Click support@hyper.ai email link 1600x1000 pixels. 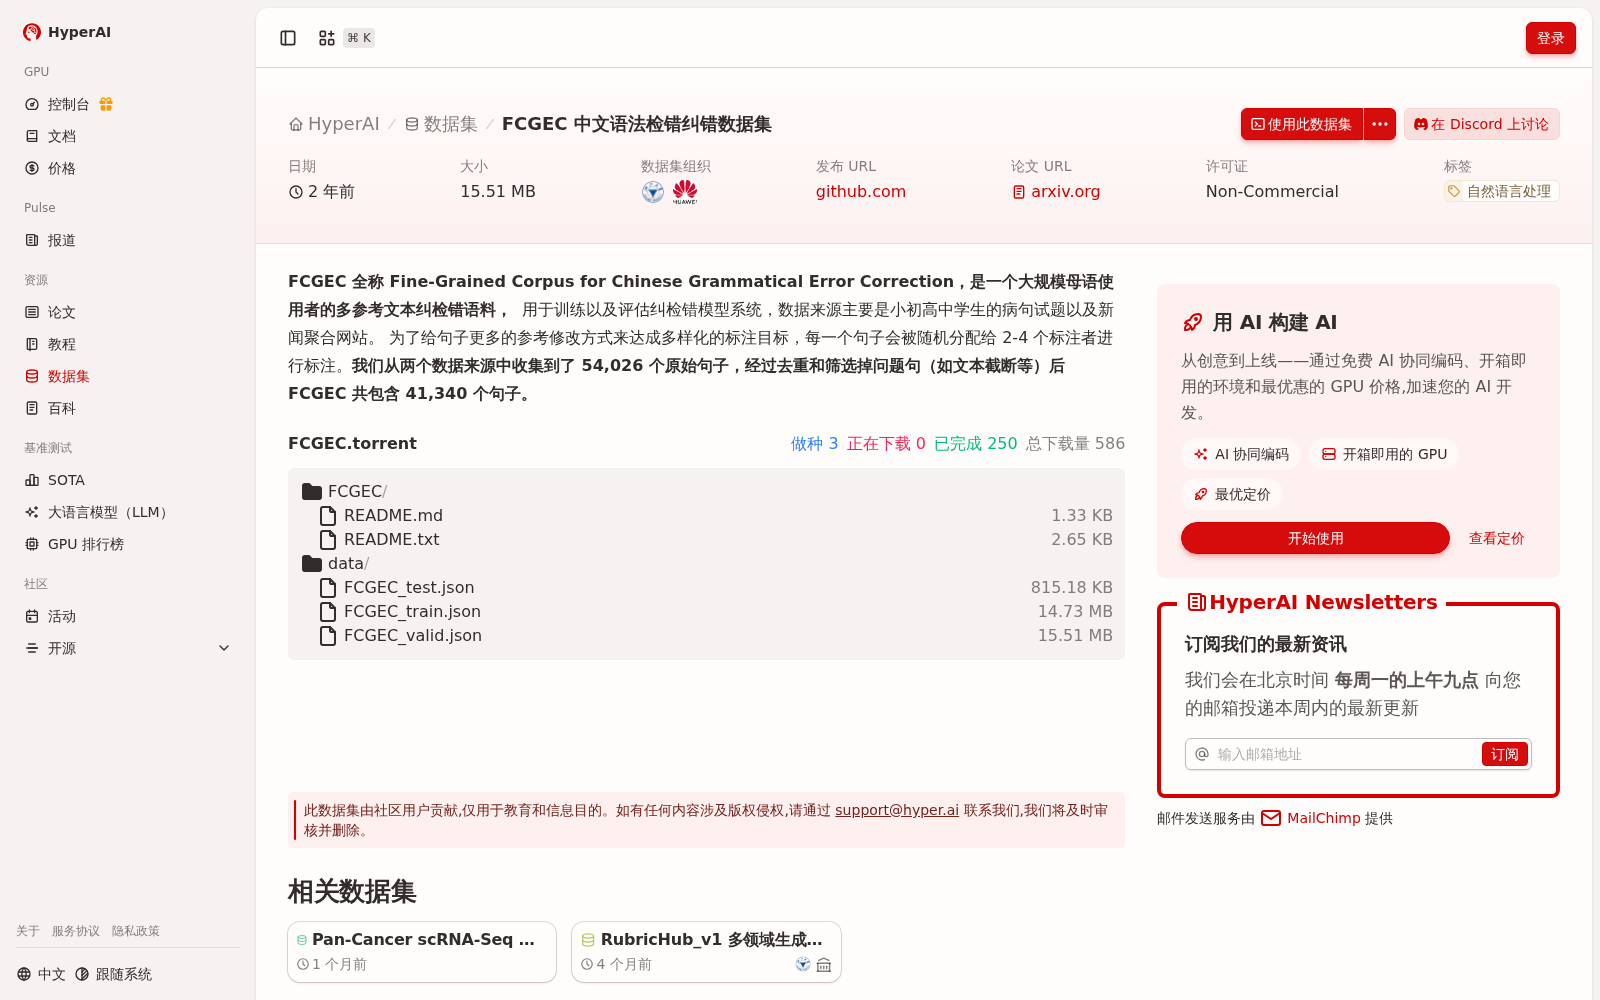[x=897, y=810]
